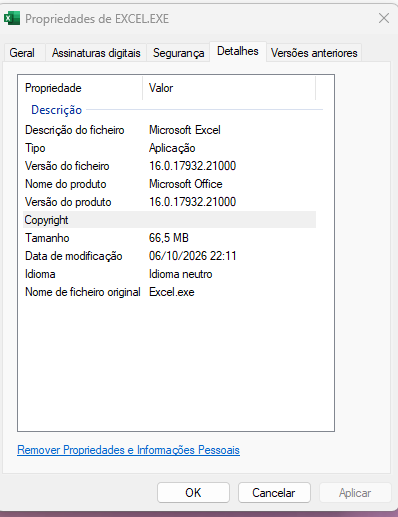Image resolution: width=398 pixels, height=517 pixels.
Task: Click the Aplicação value
Action: (172, 148)
